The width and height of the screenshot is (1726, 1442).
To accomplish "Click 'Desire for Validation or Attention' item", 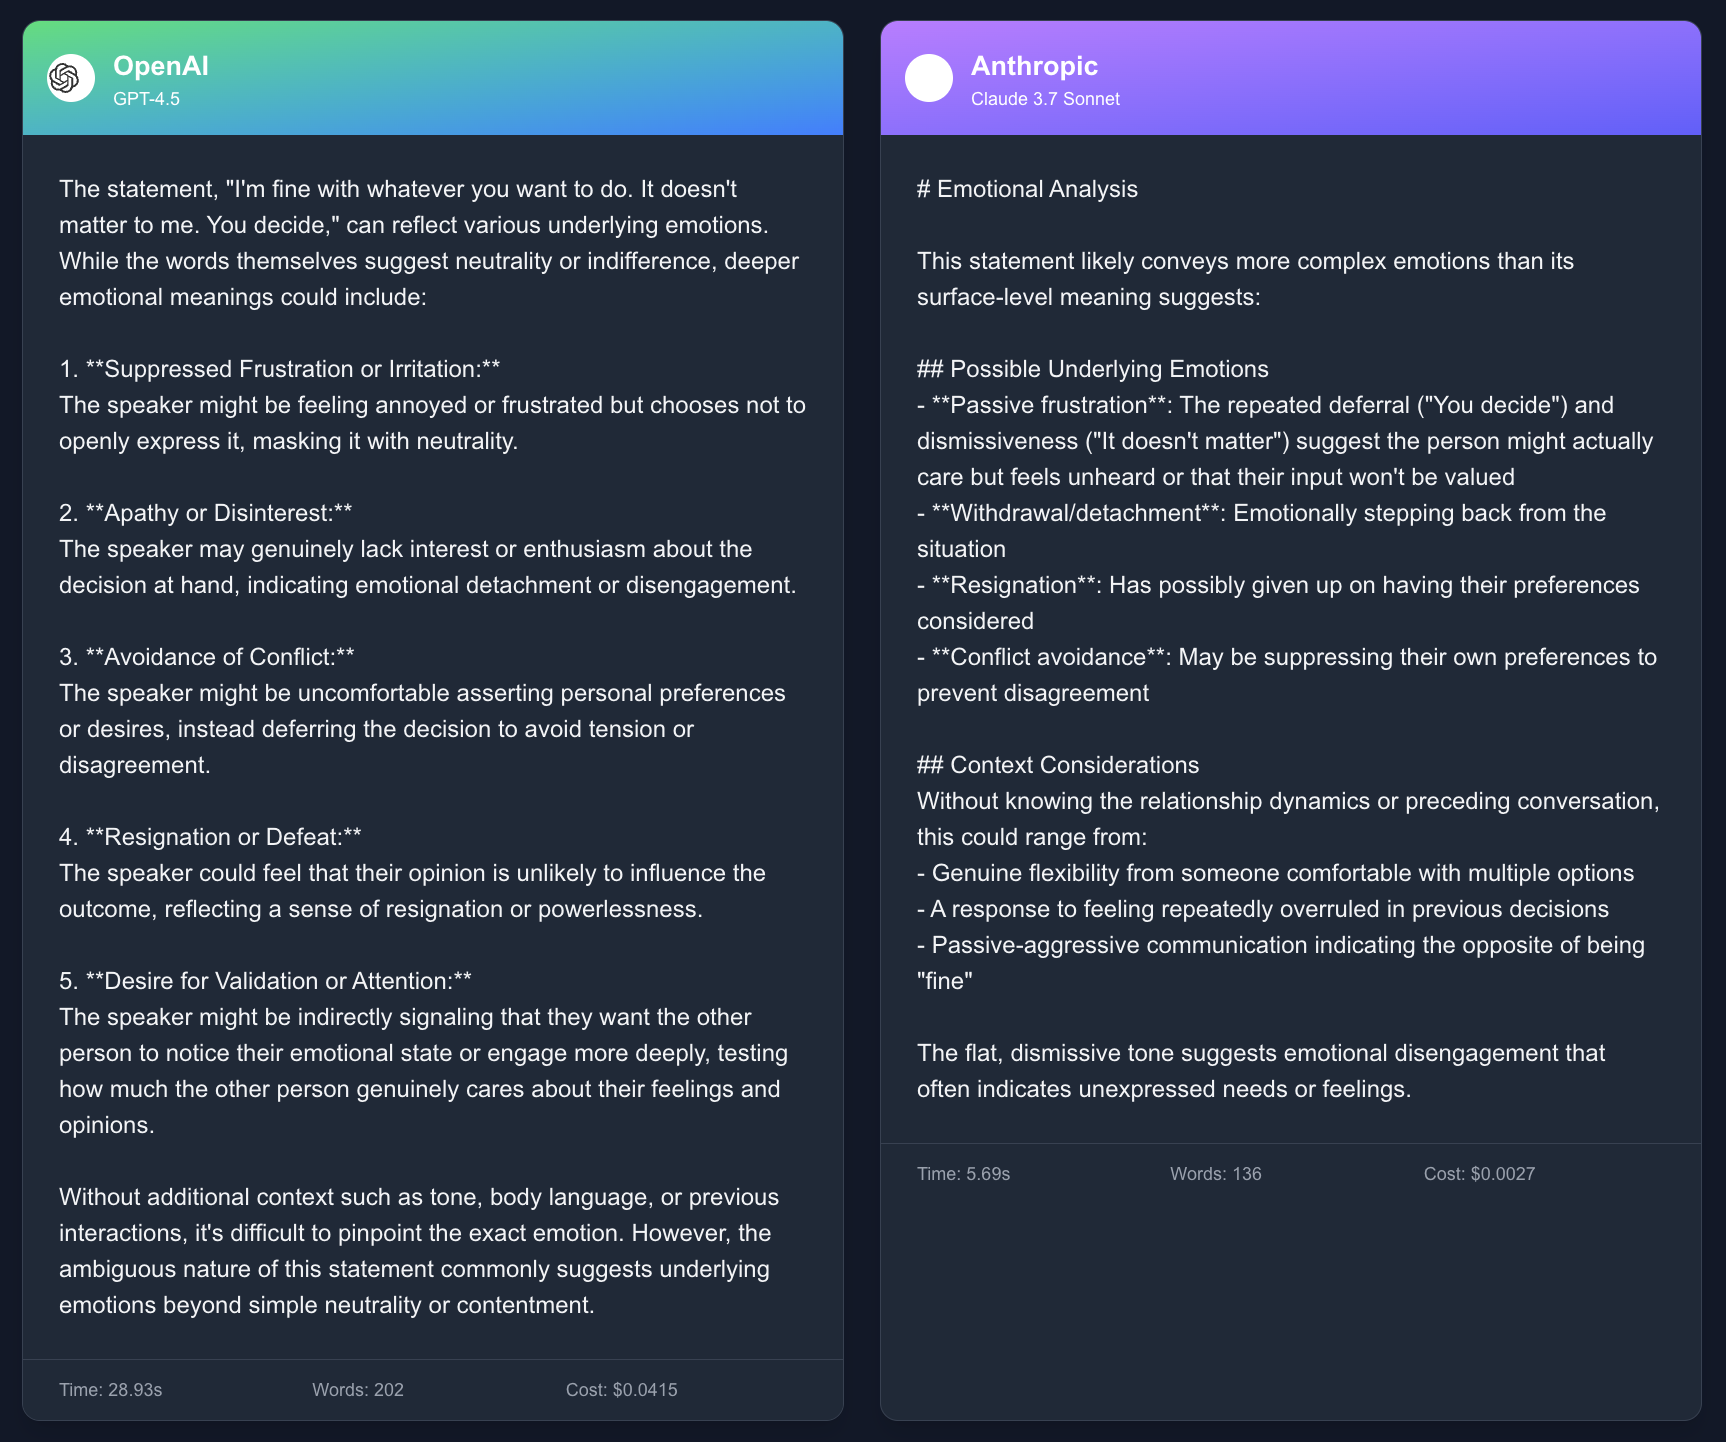I will (x=266, y=981).
